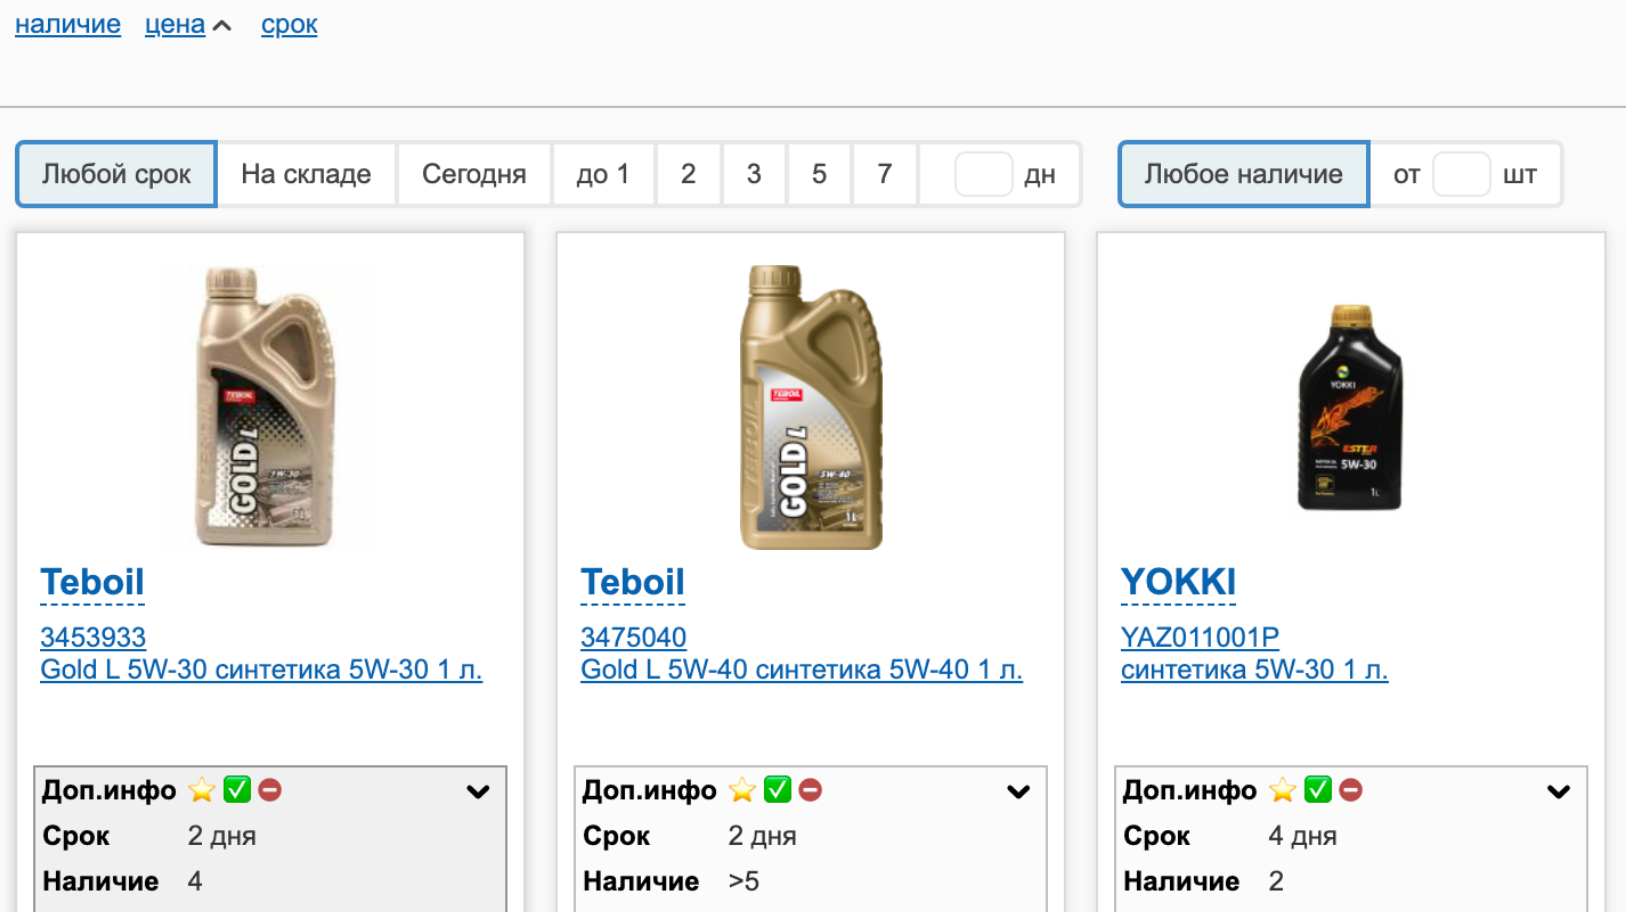Click green checkmark icon on Teboil 3475040 card
This screenshot has height=912, width=1626.
777,790
